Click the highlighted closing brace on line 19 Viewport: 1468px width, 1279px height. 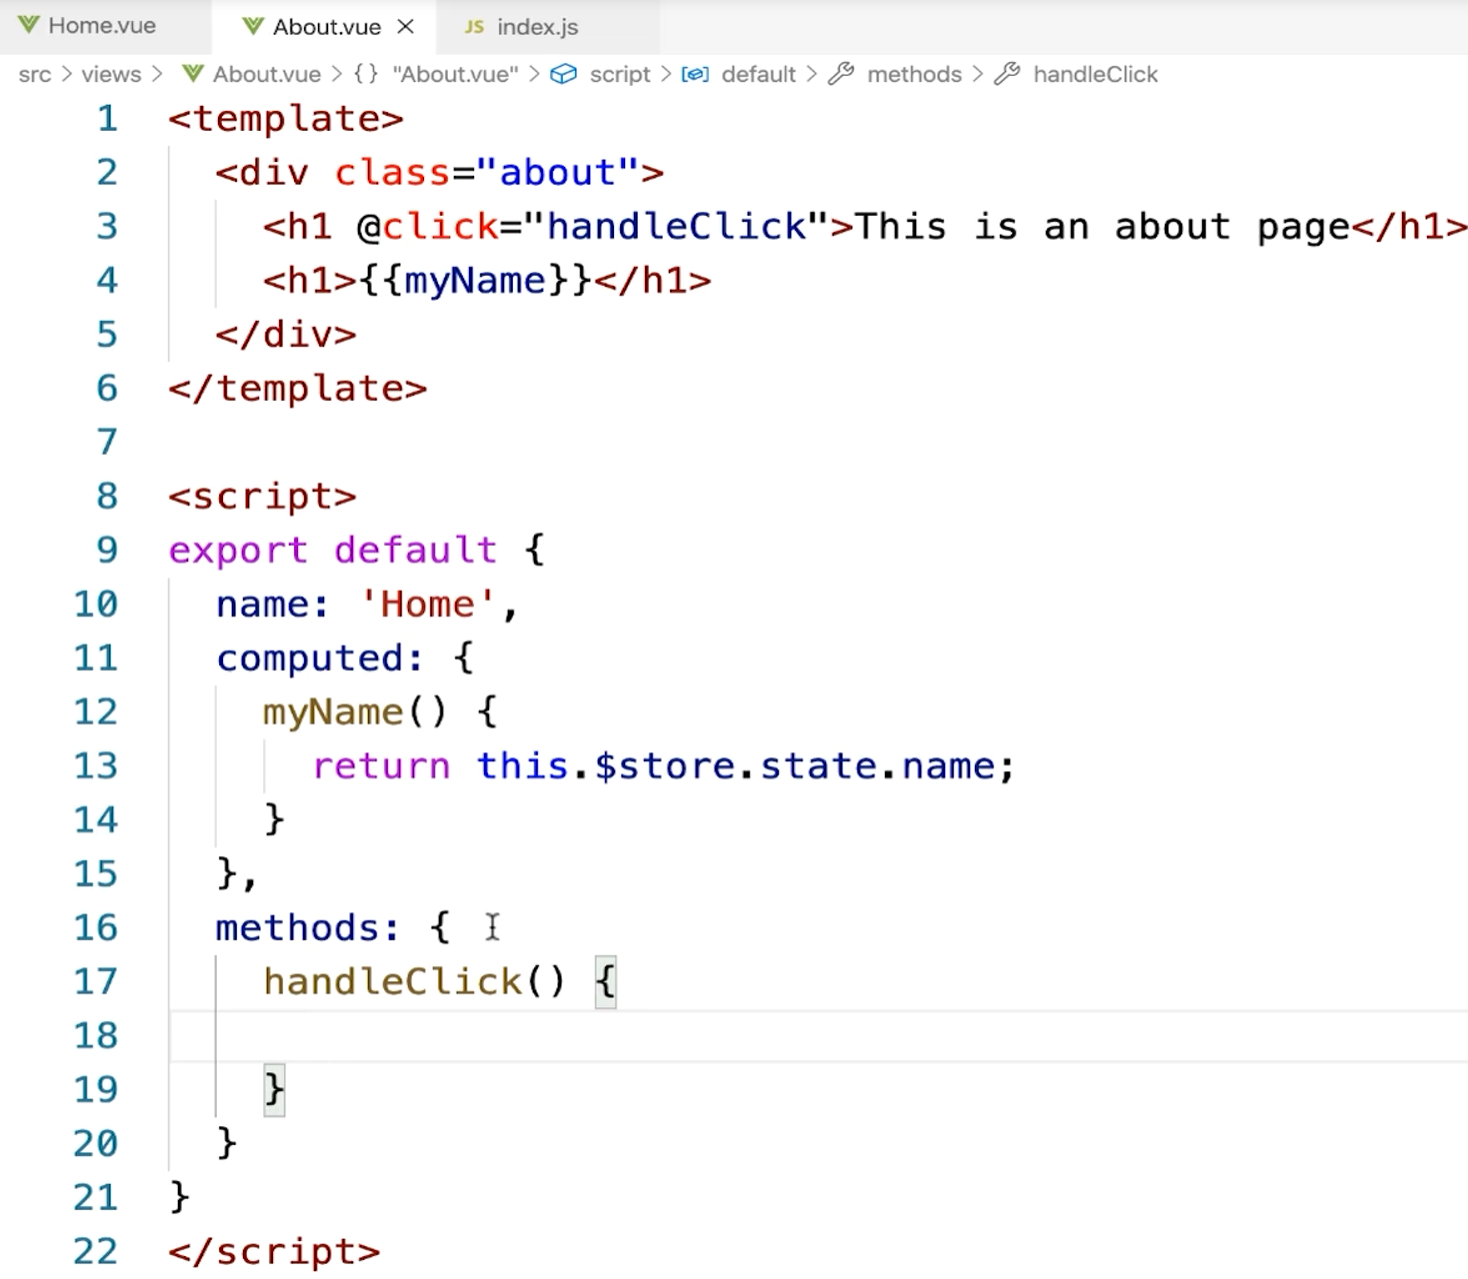point(274,1090)
